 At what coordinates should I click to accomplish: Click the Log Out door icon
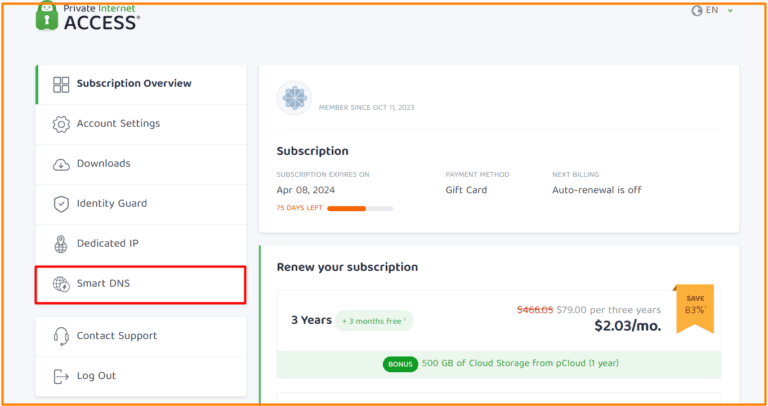(60, 376)
